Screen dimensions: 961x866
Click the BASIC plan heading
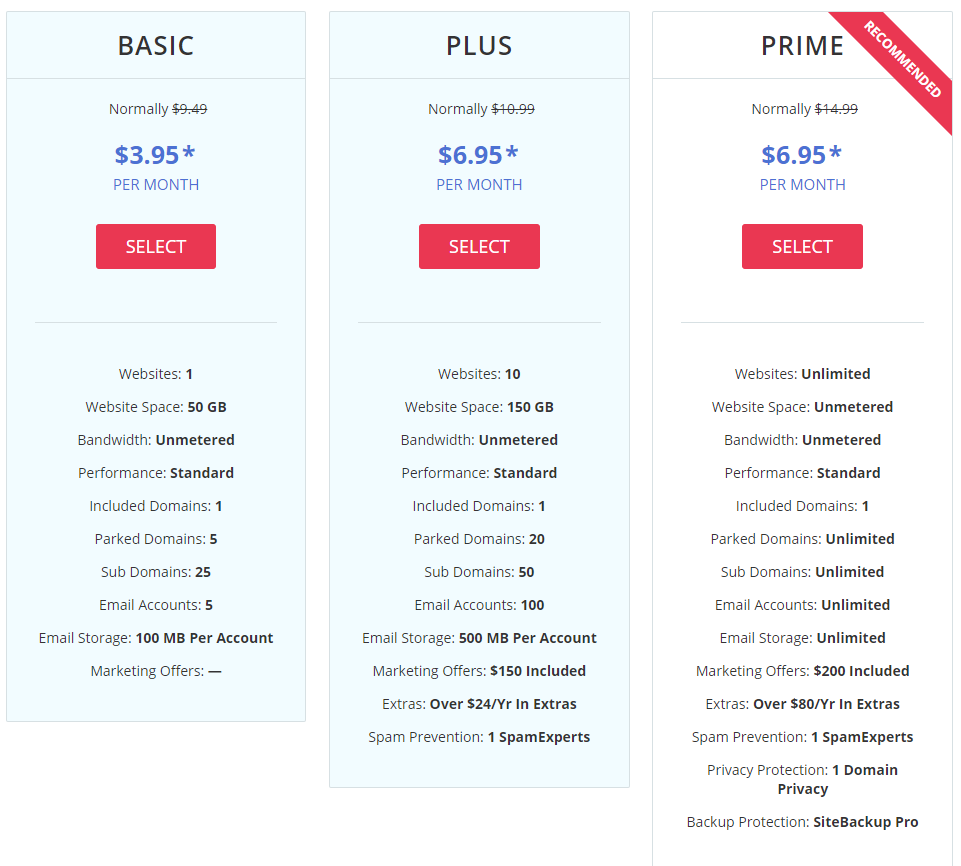(156, 46)
